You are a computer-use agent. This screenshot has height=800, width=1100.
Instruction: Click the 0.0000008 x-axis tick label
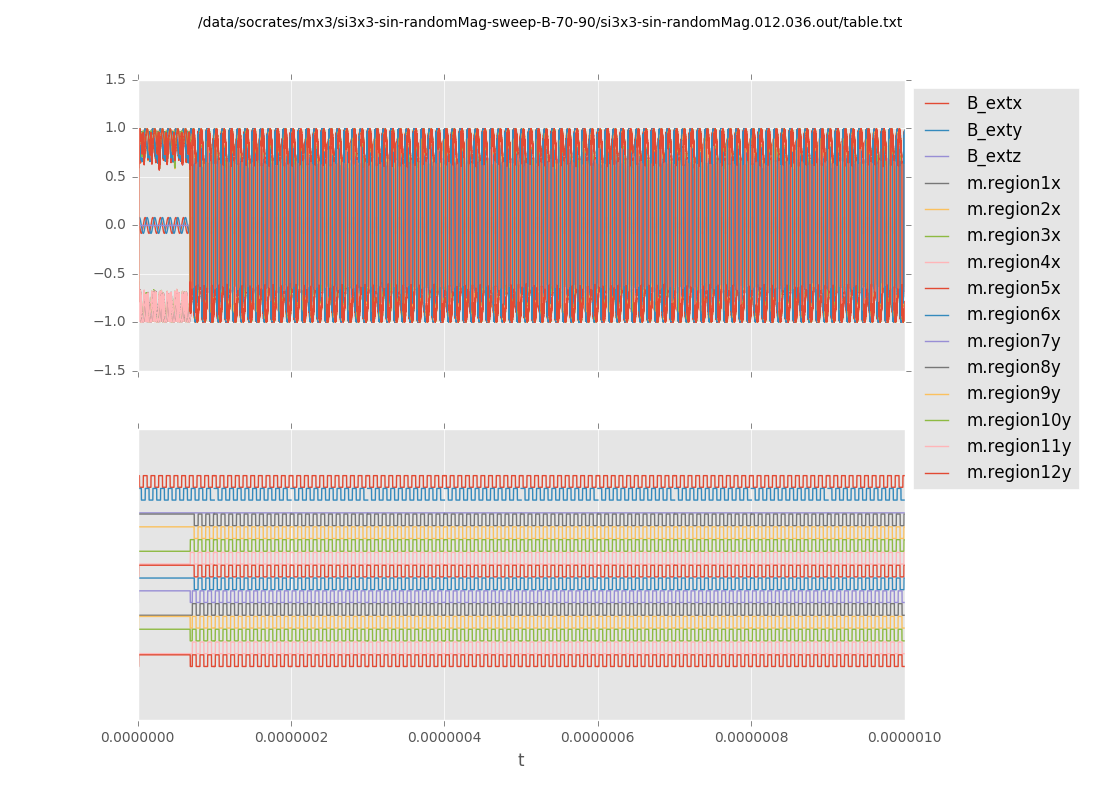[x=751, y=737]
